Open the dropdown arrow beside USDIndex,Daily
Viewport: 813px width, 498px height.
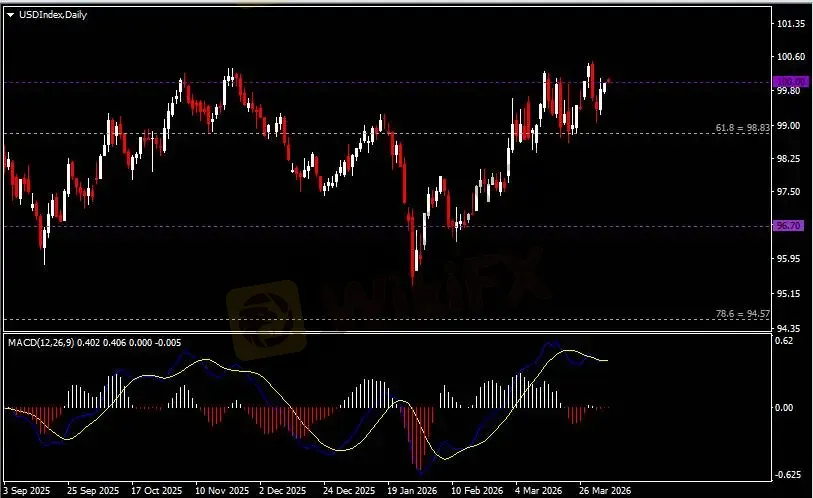coord(10,14)
